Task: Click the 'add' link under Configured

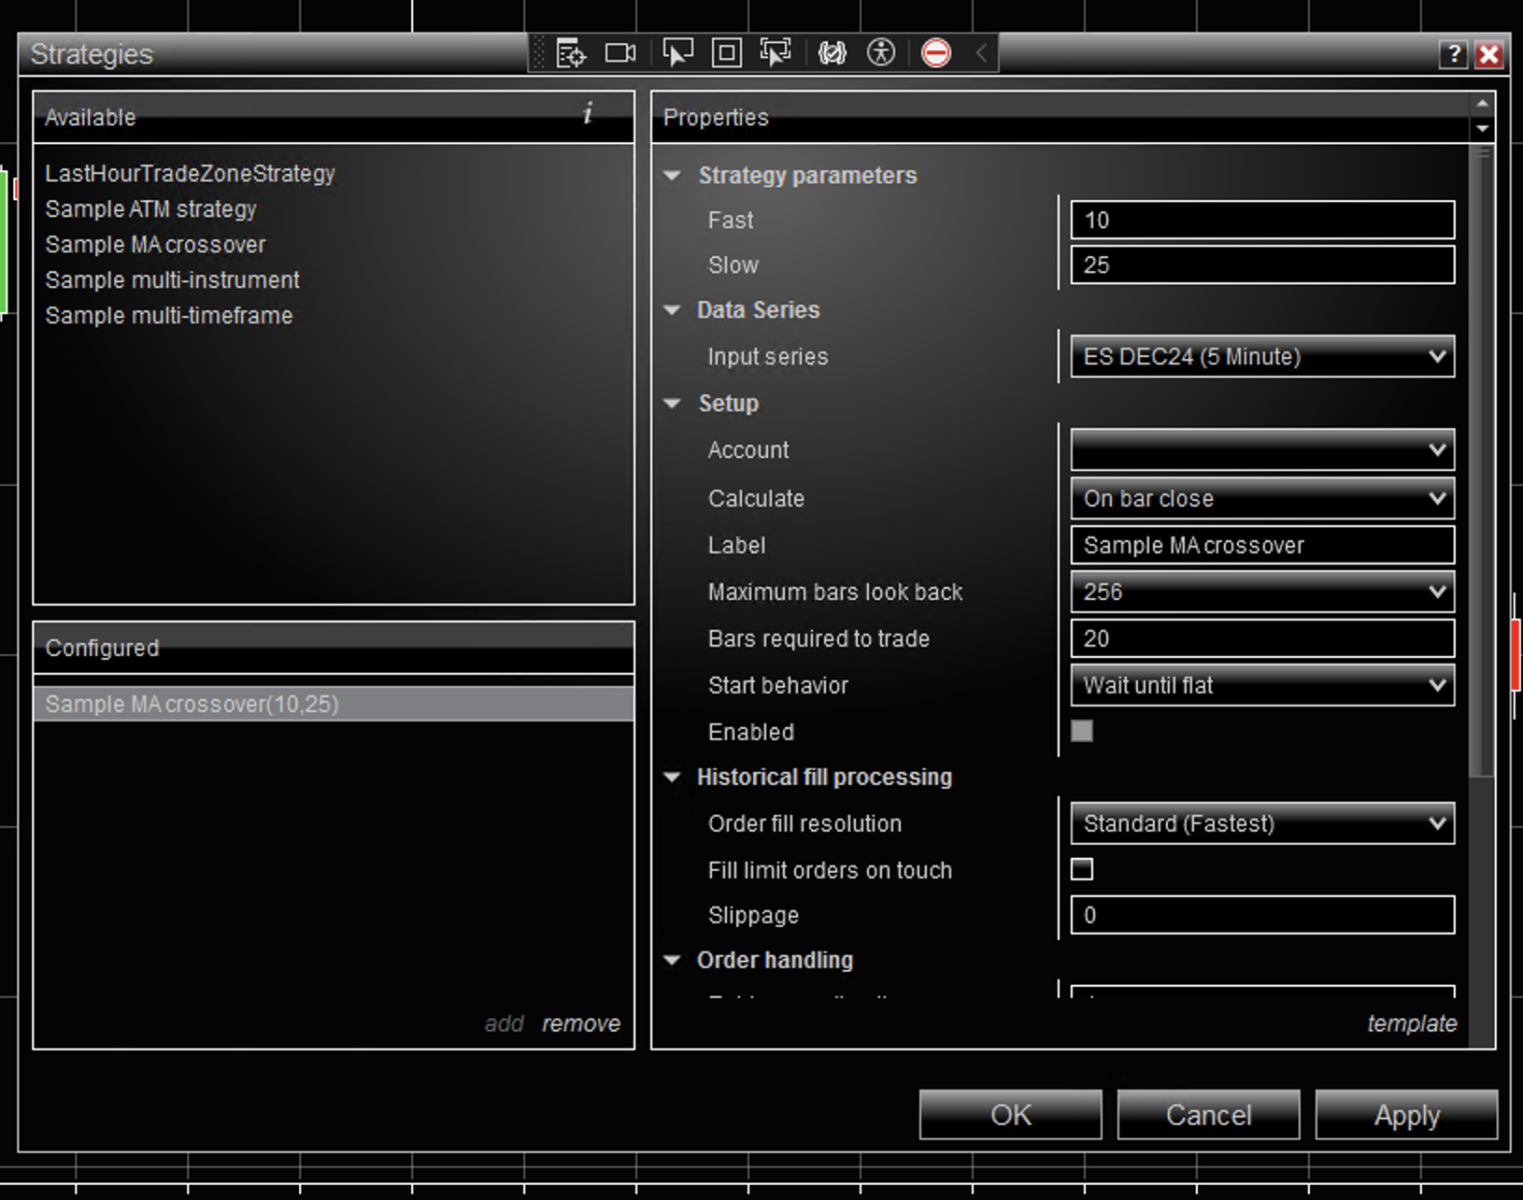Action: 504,1024
